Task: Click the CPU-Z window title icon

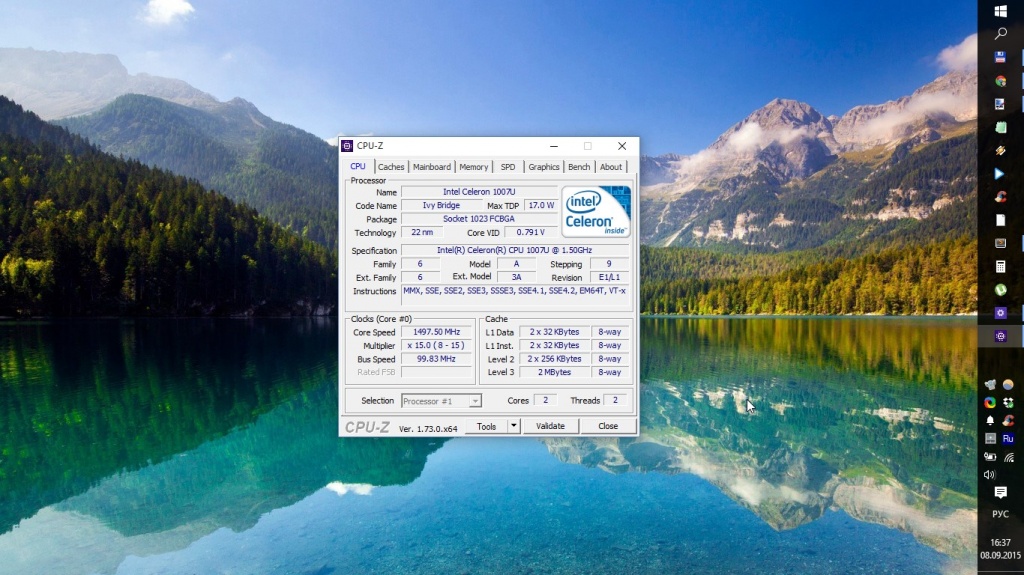Action: point(347,146)
